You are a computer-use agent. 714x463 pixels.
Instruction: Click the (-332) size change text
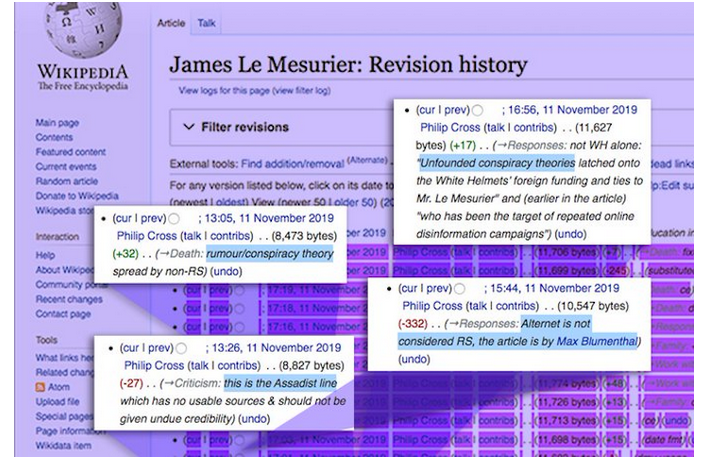pos(413,324)
